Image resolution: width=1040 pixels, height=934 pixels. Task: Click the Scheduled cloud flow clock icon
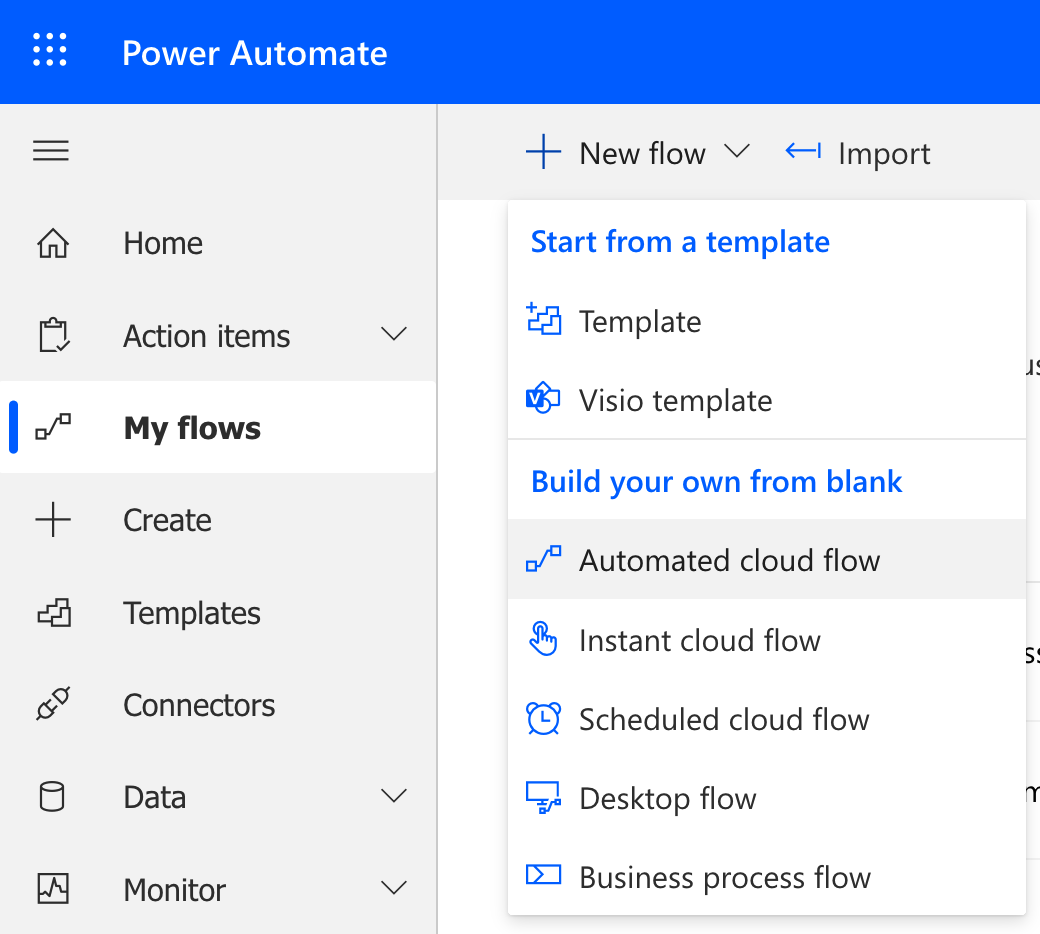pyautogui.click(x=543, y=718)
